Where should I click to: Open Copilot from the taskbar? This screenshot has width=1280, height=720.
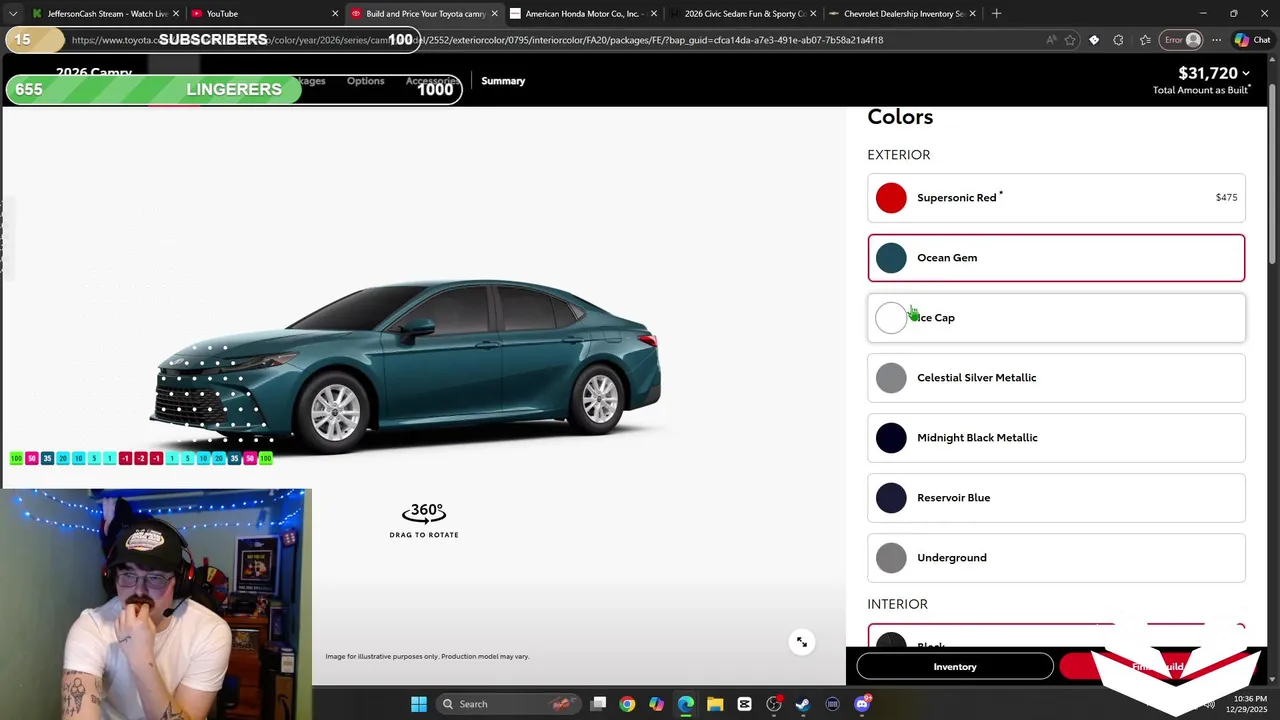coord(656,704)
